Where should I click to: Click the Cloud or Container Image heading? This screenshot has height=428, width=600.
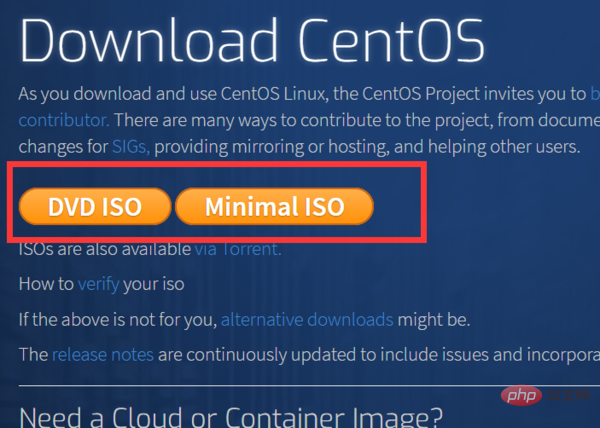tap(231, 416)
